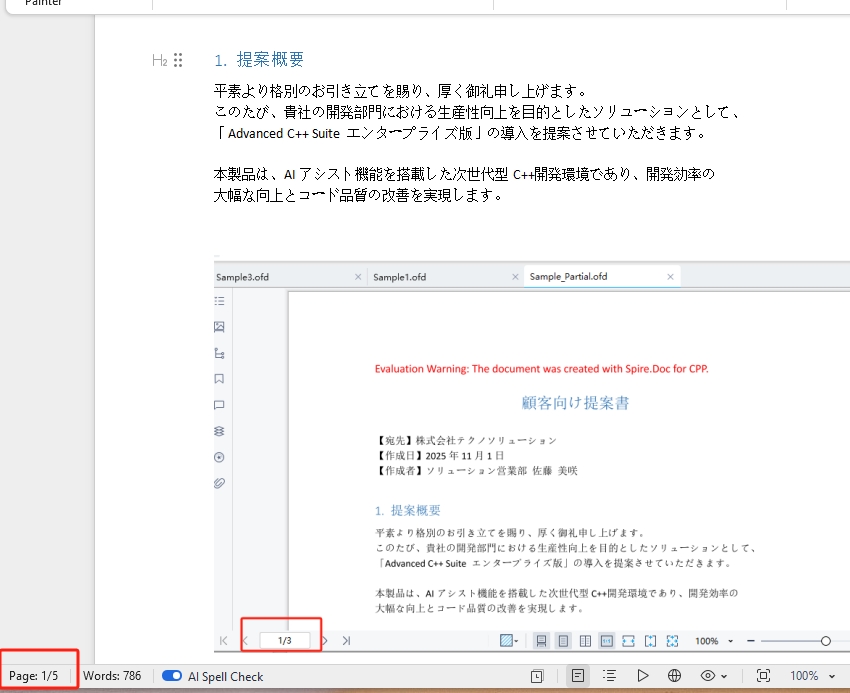Open the 100% zoom dropdown in the viewer
Viewport: 850px width, 693px height.
[x=715, y=640]
